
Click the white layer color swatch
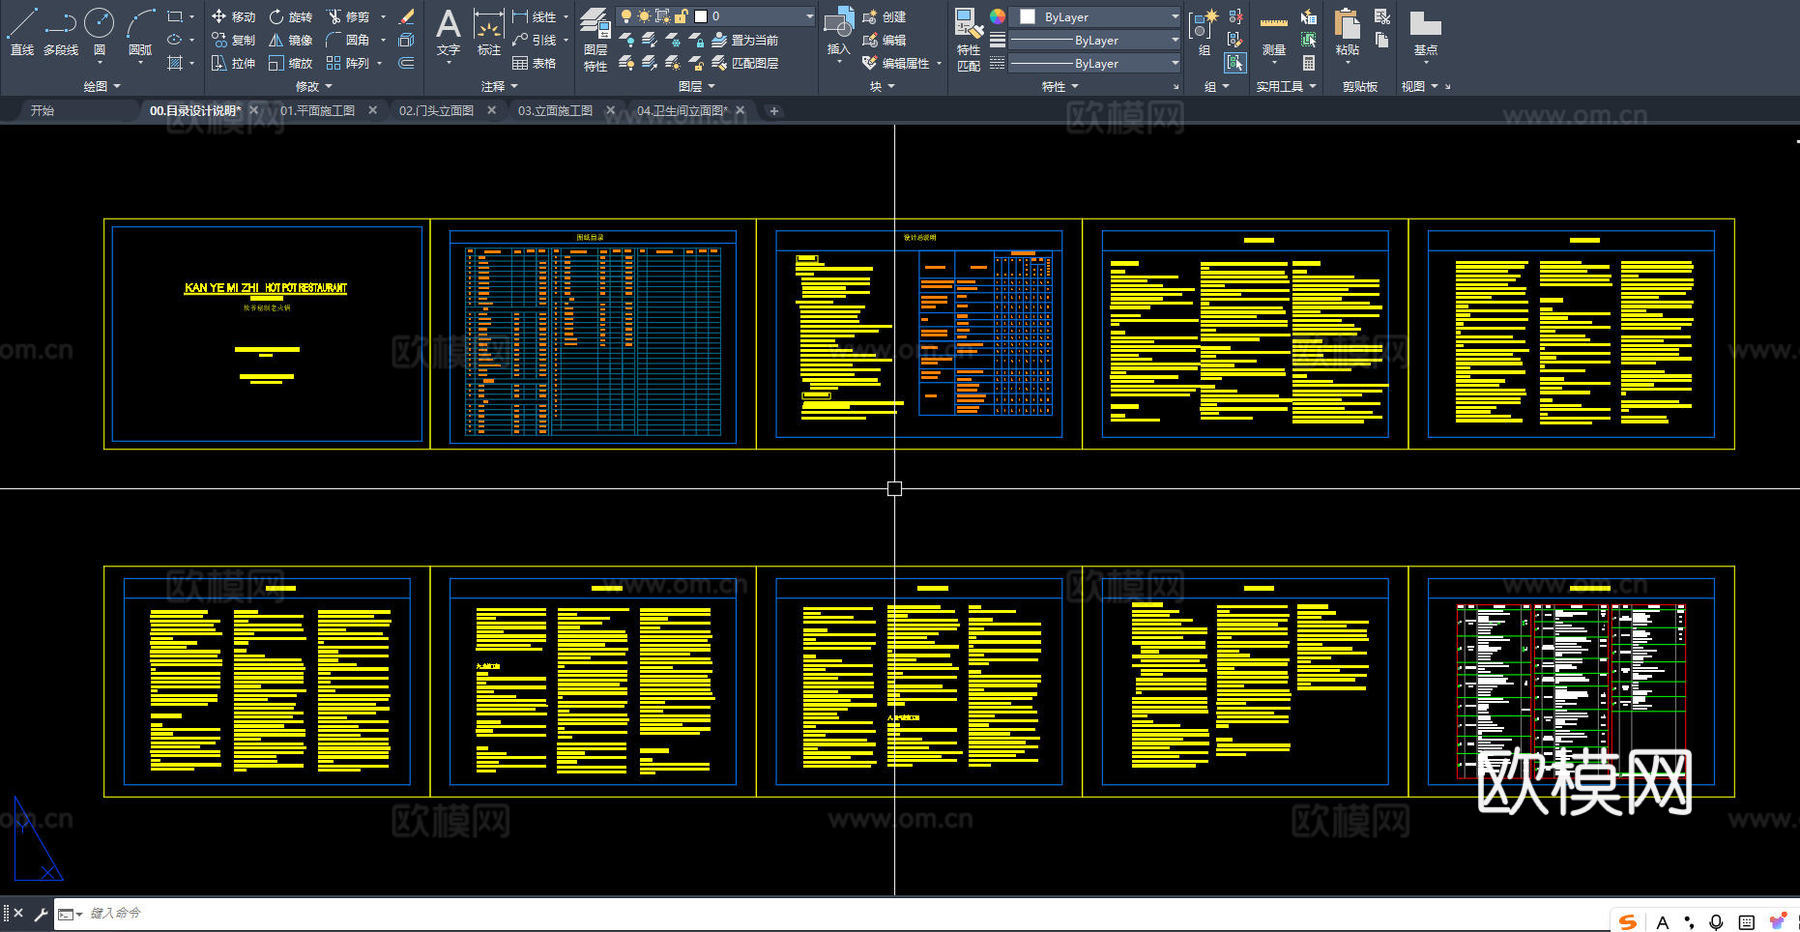[x=701, y=16]
